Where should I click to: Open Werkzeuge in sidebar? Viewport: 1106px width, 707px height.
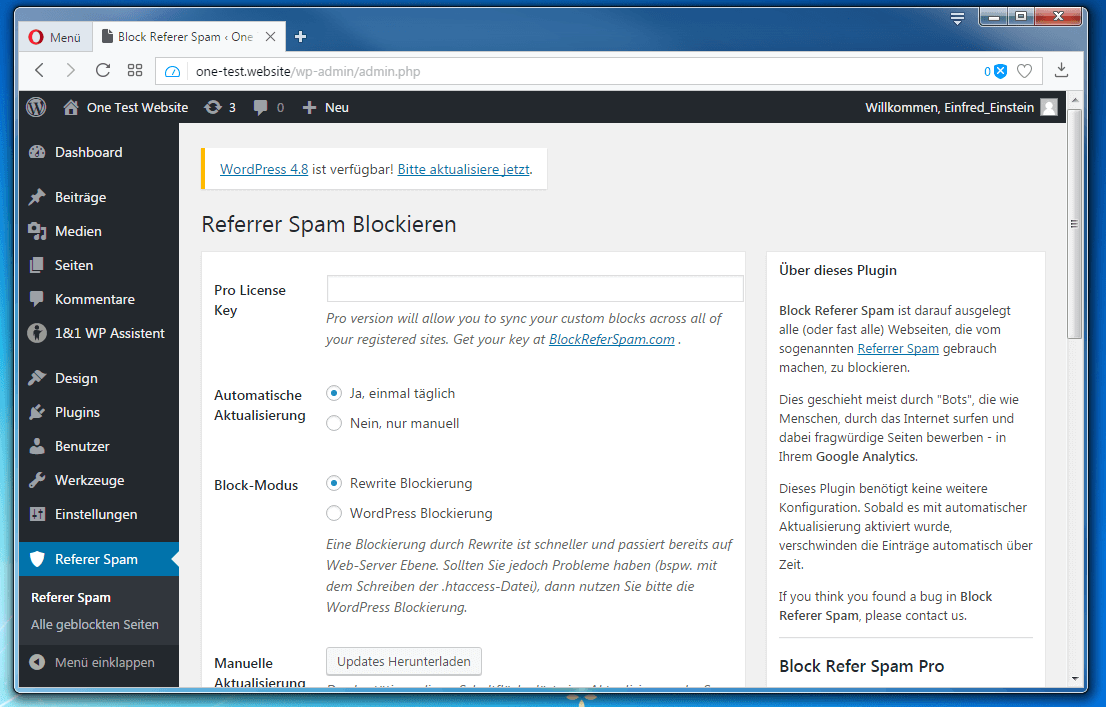99,480
